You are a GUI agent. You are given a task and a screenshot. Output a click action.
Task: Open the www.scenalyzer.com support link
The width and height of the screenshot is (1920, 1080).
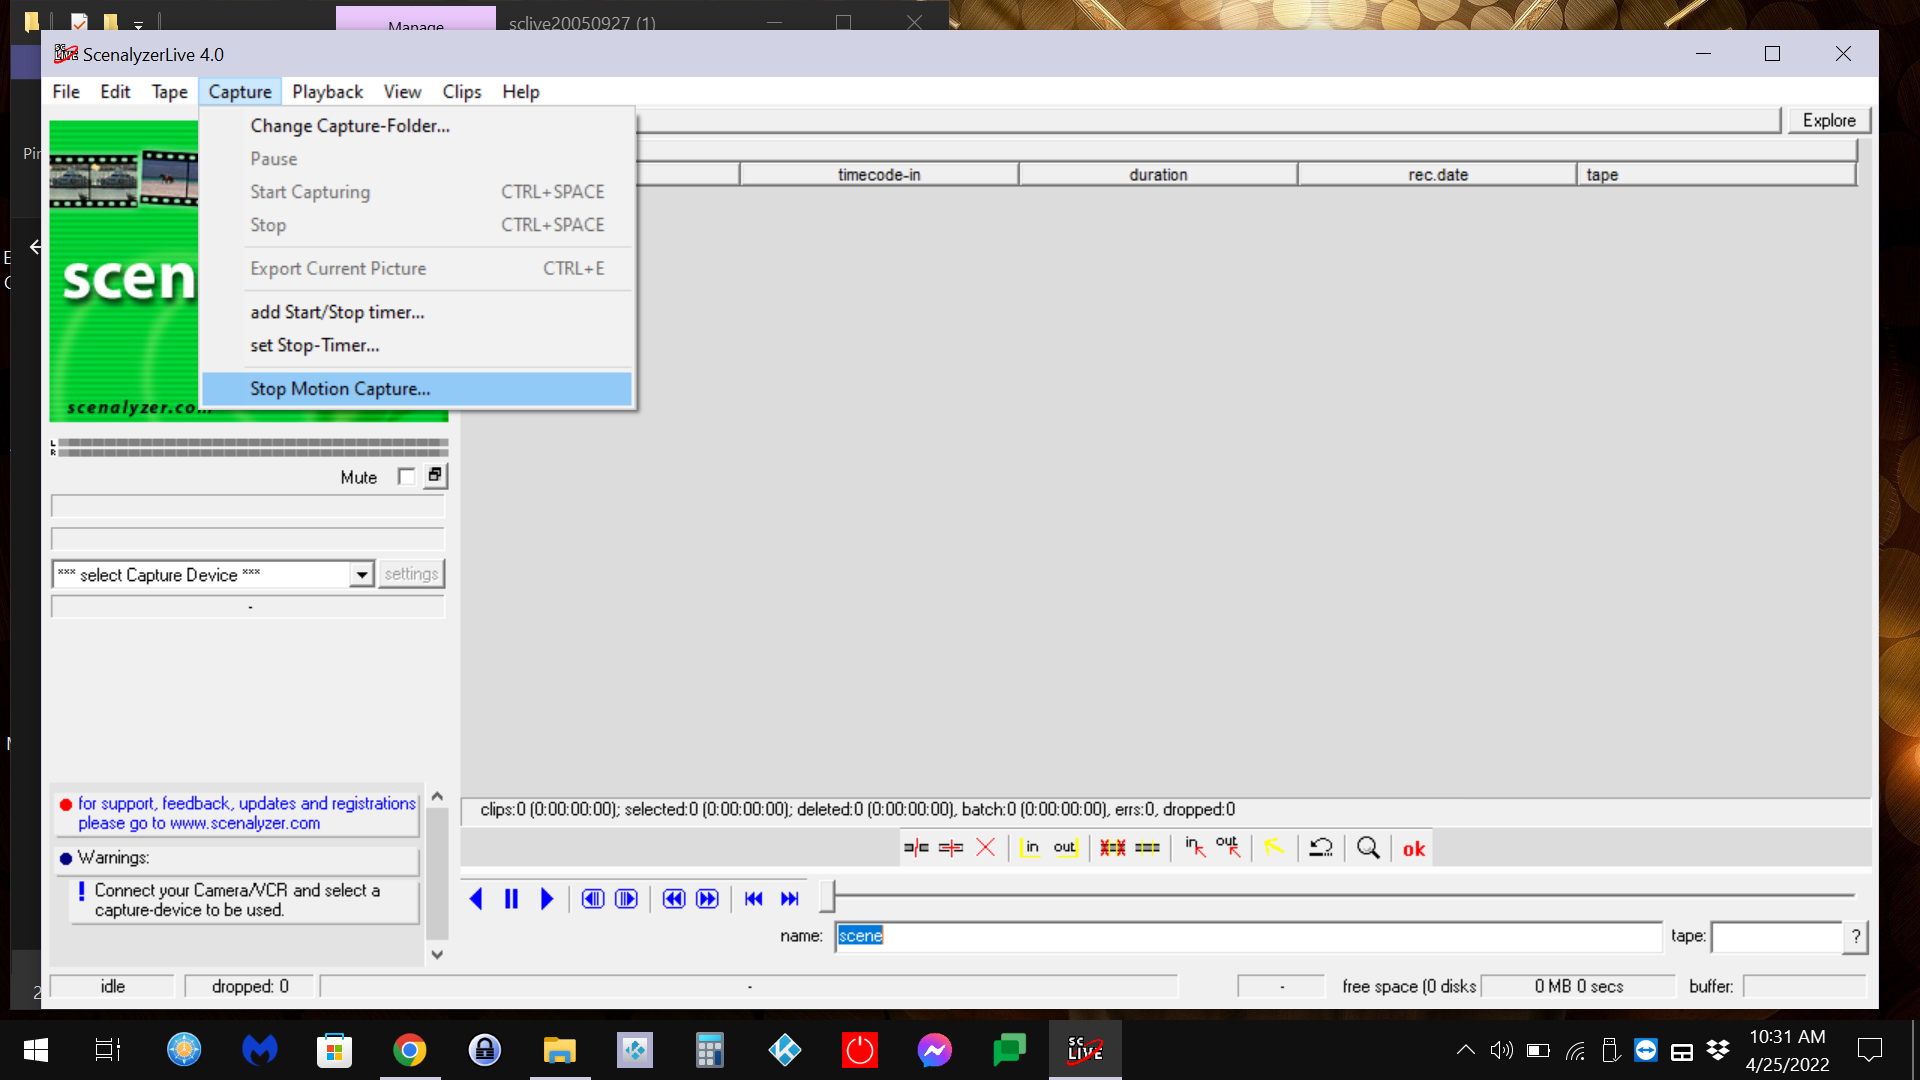[245, 824]
